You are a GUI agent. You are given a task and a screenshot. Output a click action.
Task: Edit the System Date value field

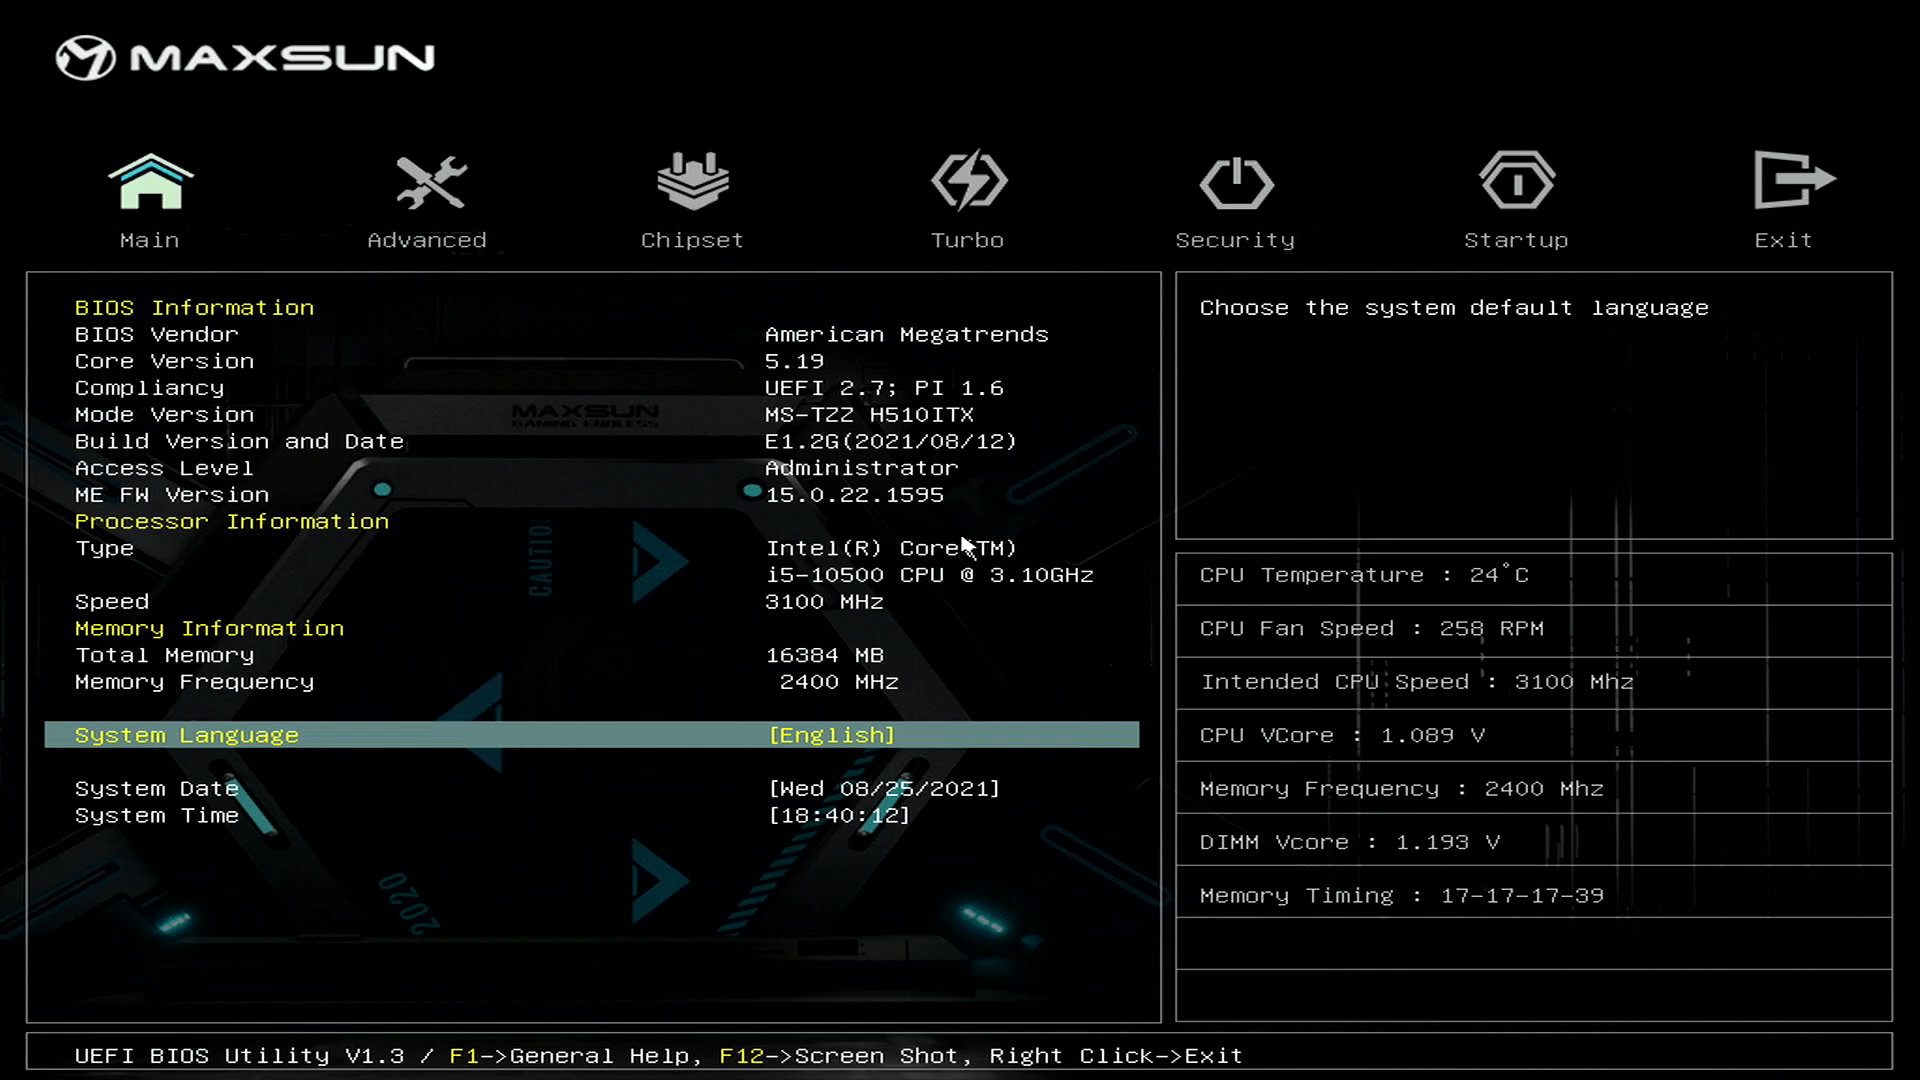tap(884, 788)
